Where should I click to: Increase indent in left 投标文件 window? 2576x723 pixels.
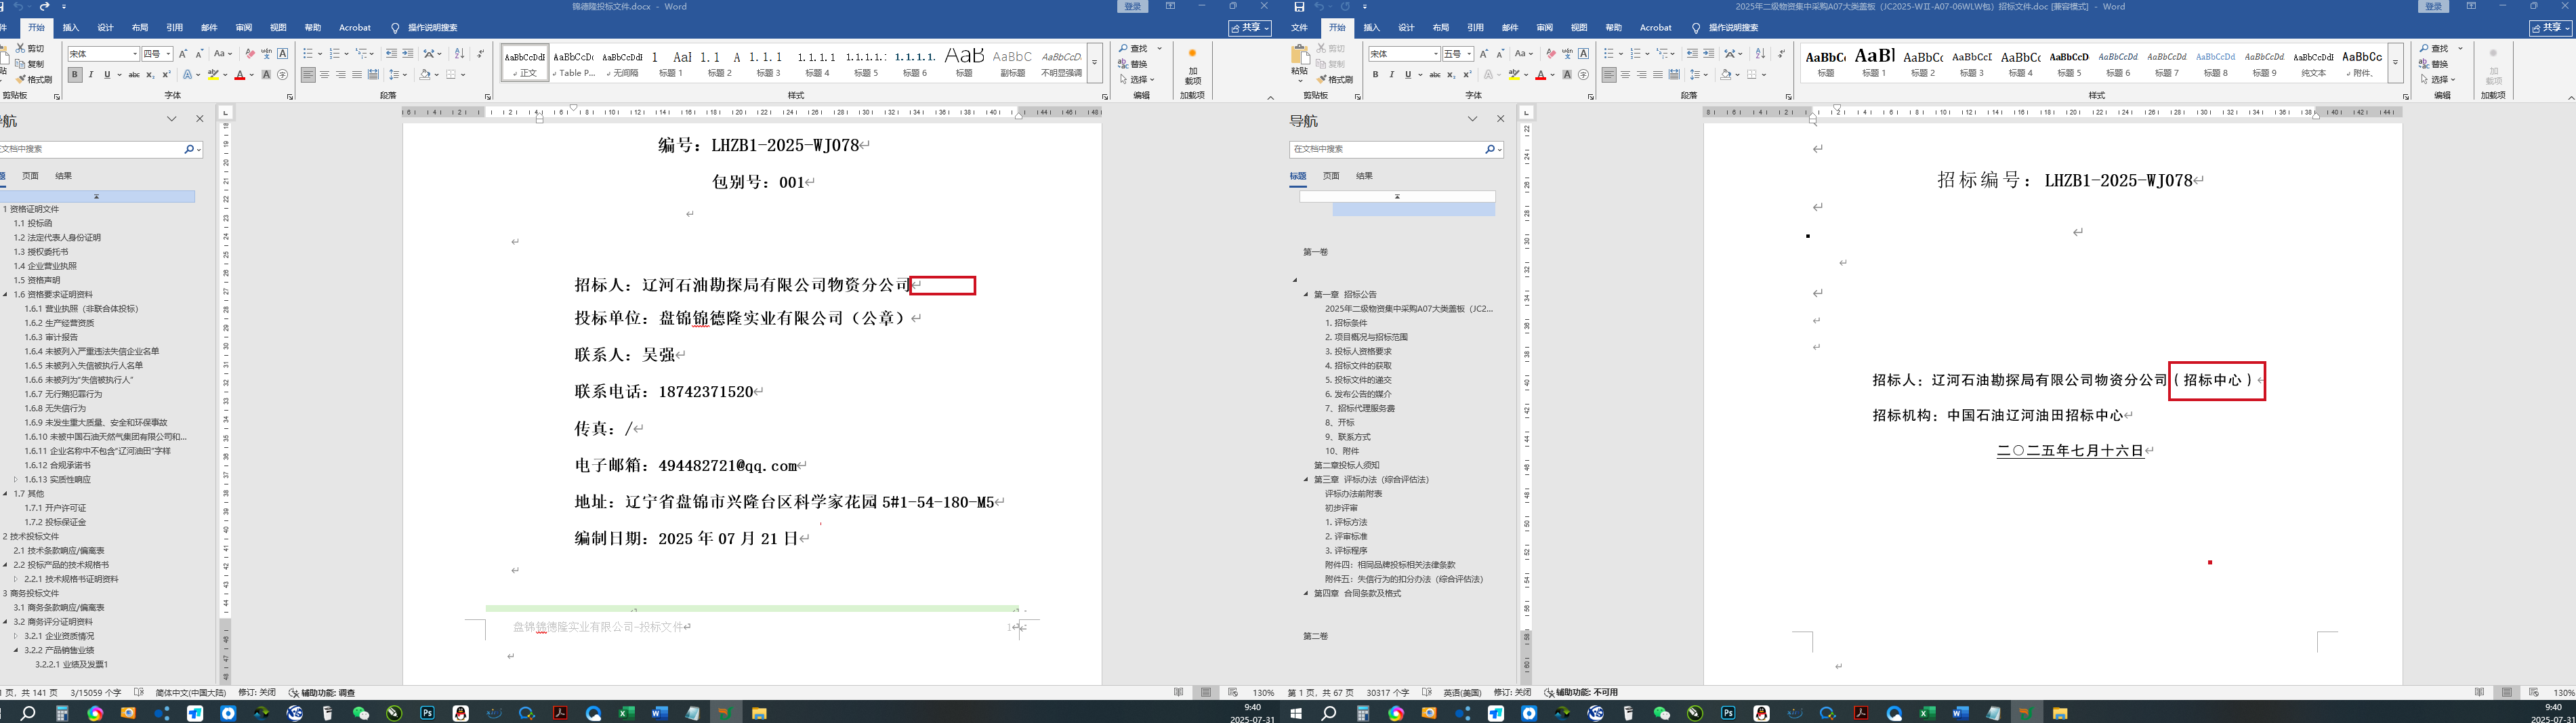[x=408, y=54]
